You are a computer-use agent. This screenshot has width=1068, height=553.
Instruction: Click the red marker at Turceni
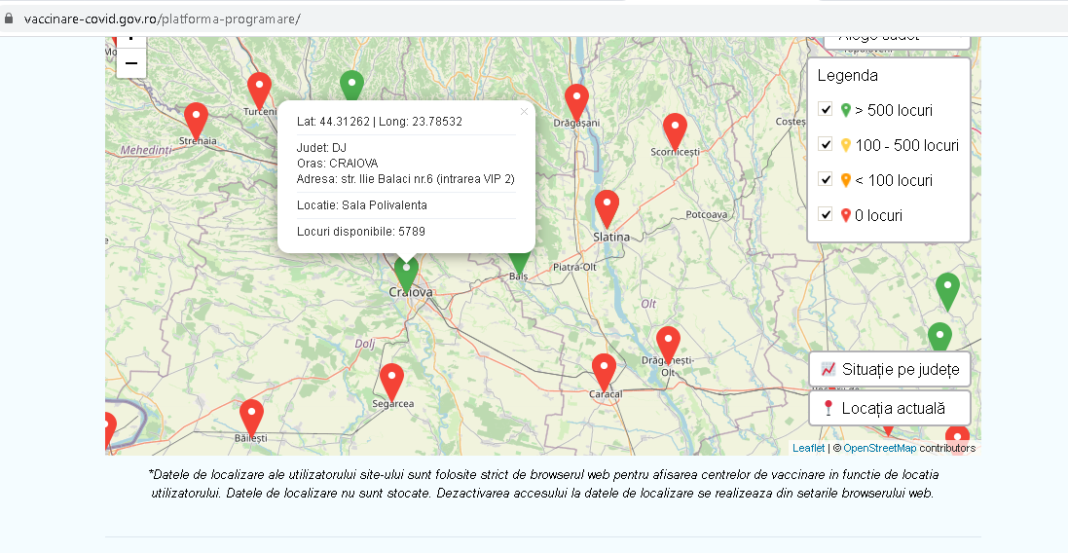(259, 89)
